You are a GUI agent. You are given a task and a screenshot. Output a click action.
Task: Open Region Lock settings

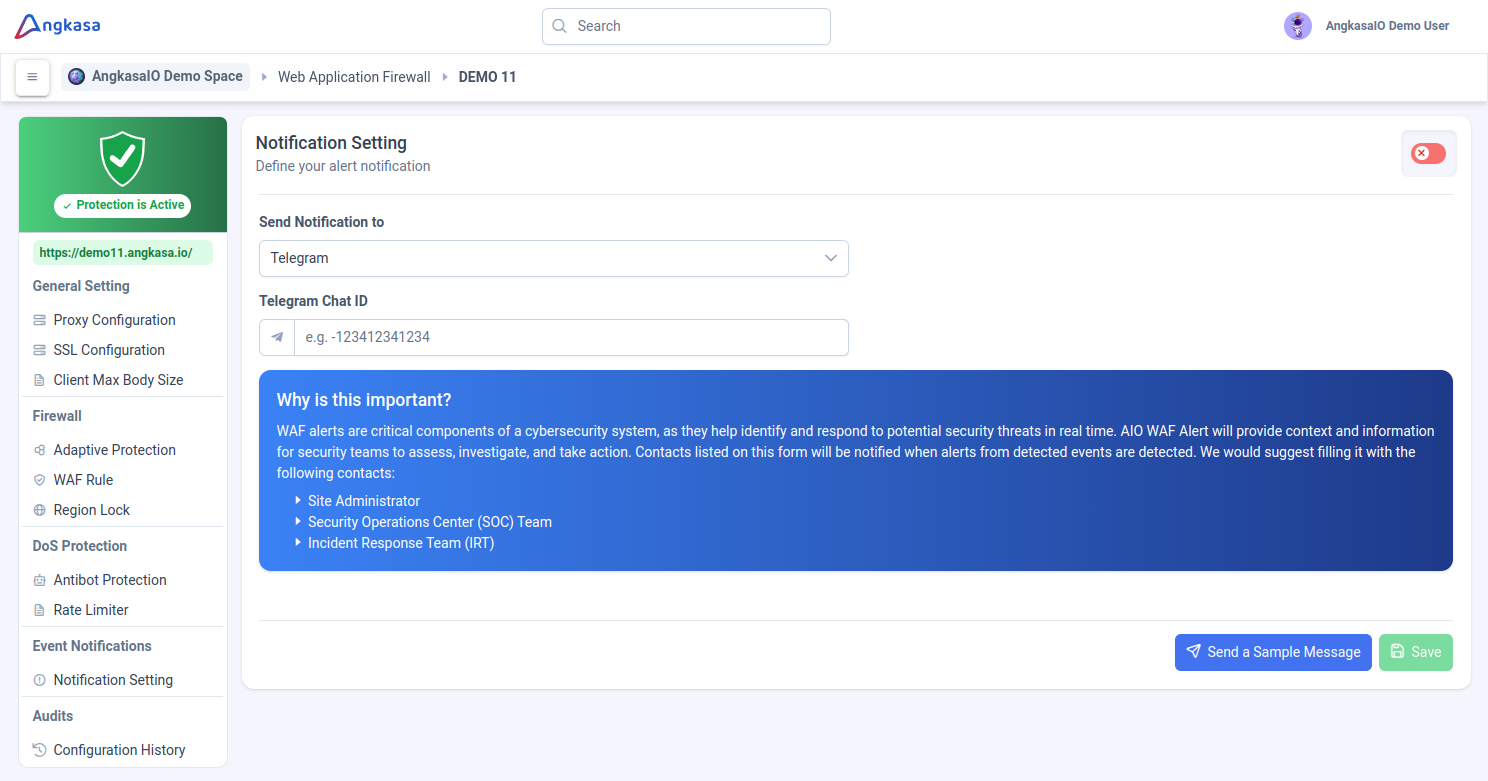(92, 510)
